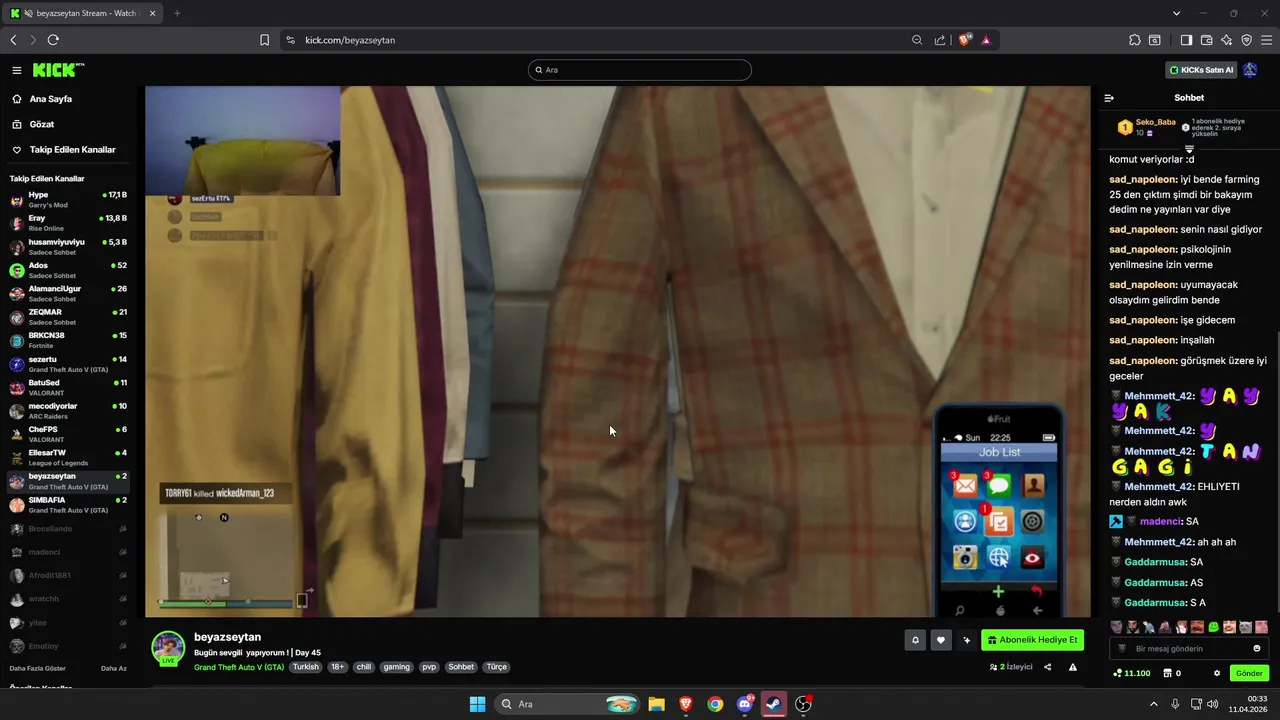Open the Leo AI sparkle icon in the toolbar
This screenshot has width=1280, height=720.
pyautogui.click(x=1226, y=40)
